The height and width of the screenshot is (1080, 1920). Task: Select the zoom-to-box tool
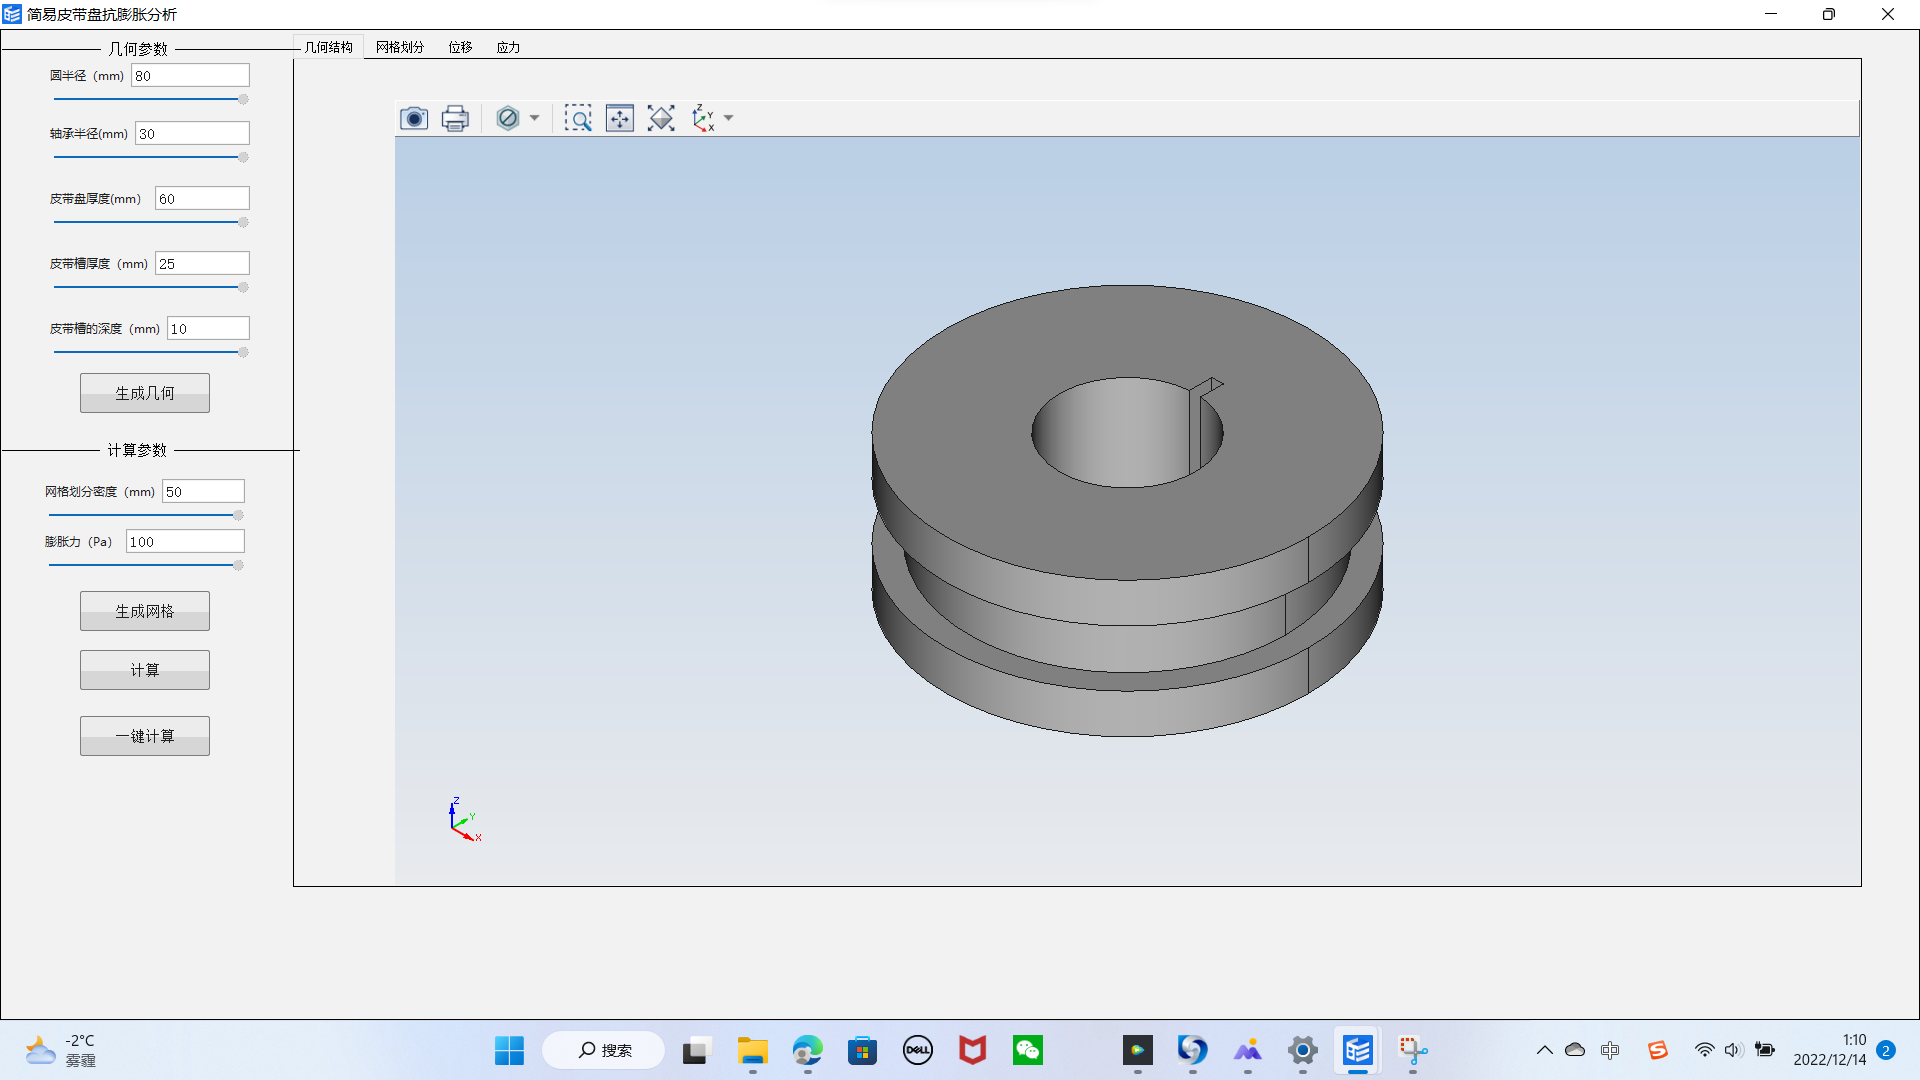pos(578,118)
